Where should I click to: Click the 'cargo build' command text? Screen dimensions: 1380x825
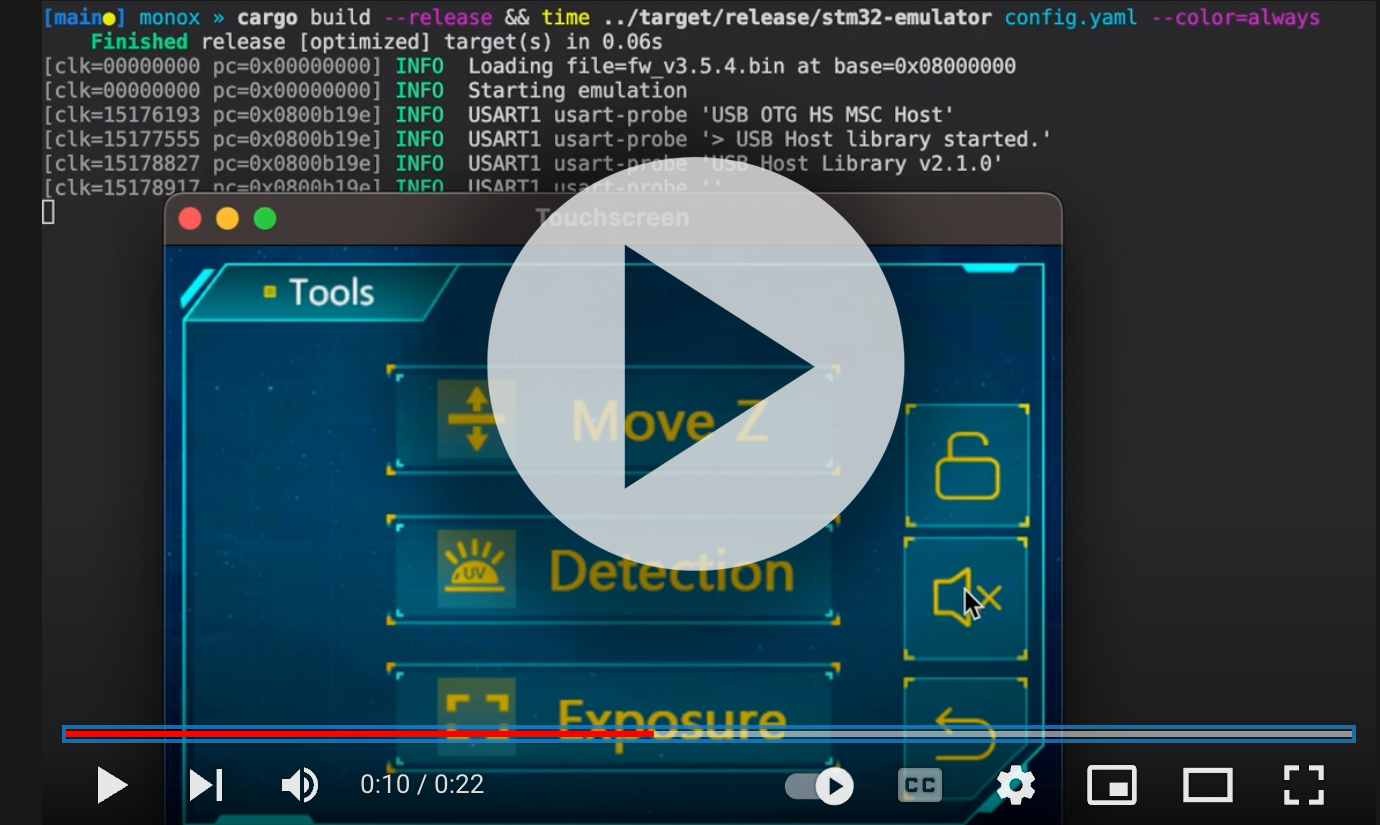coord(304,18)
